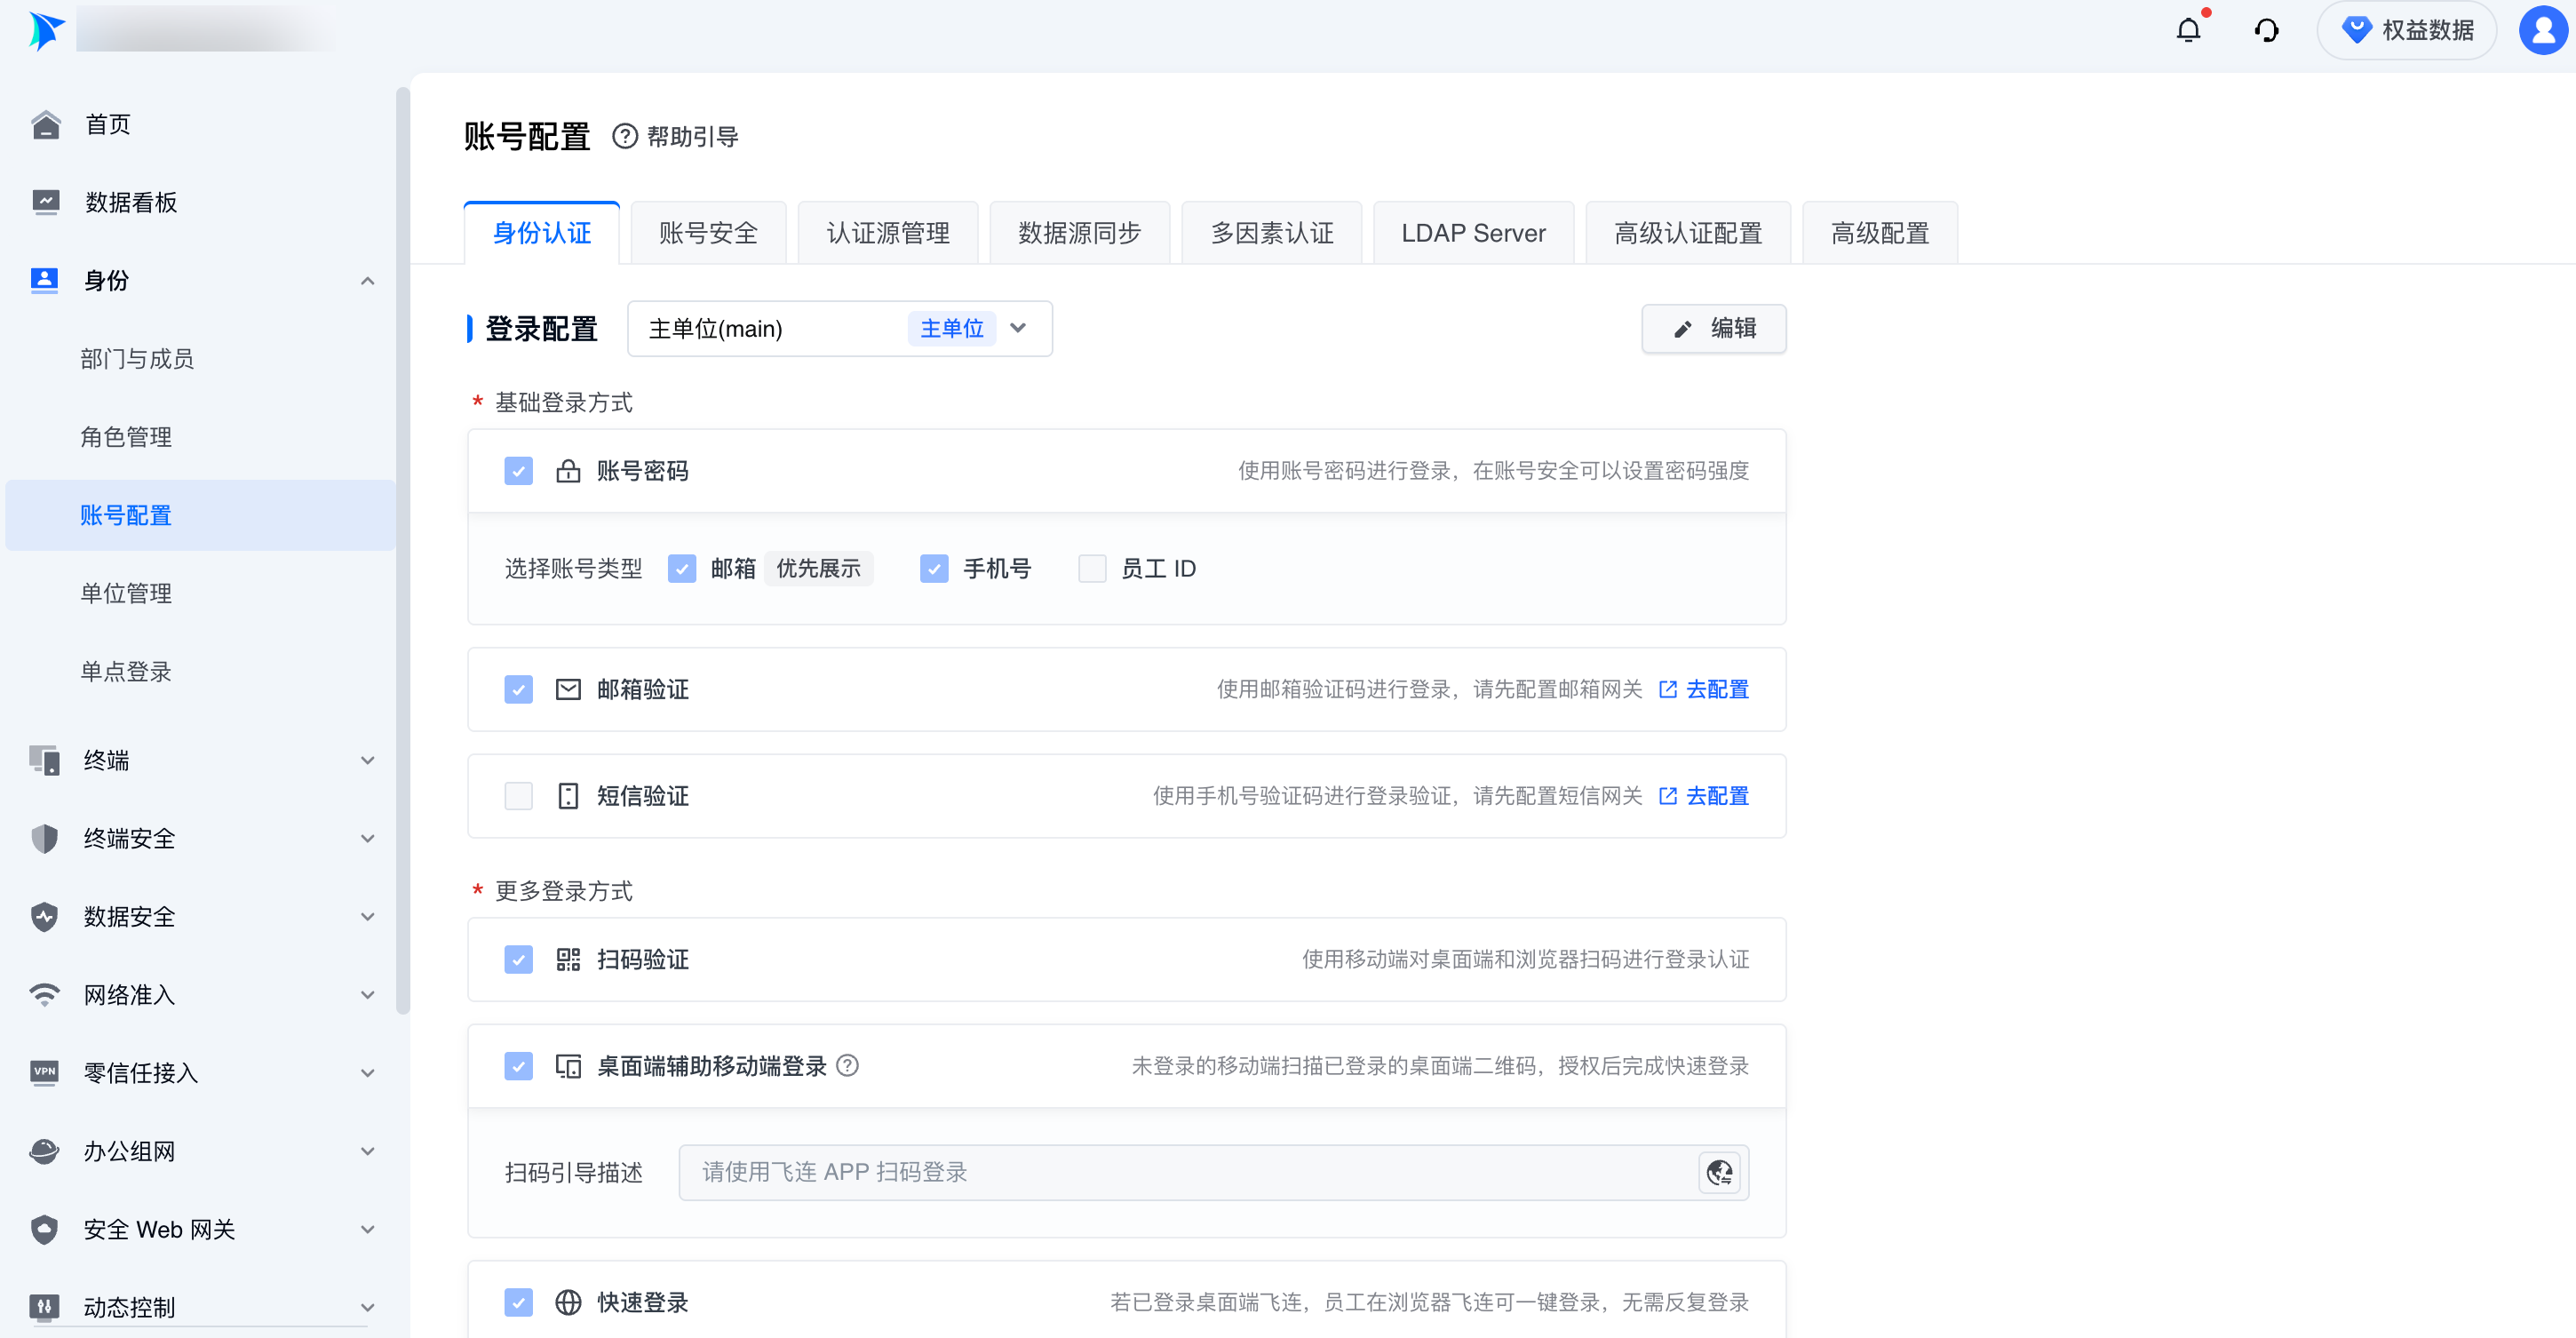Click the user avatar icon
This screenshot has width=2576, height=1338.
click(2543, 31)
